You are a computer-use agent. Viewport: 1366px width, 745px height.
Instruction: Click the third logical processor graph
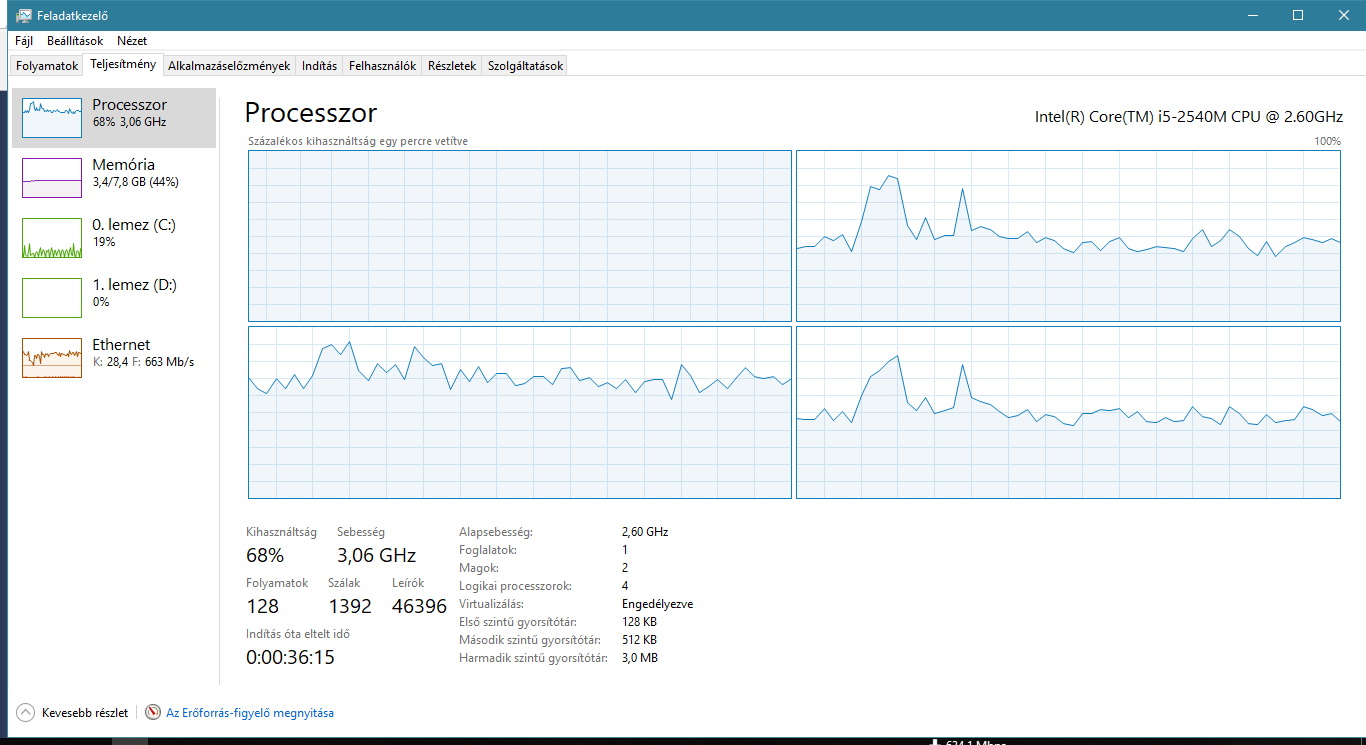point(520,412)
